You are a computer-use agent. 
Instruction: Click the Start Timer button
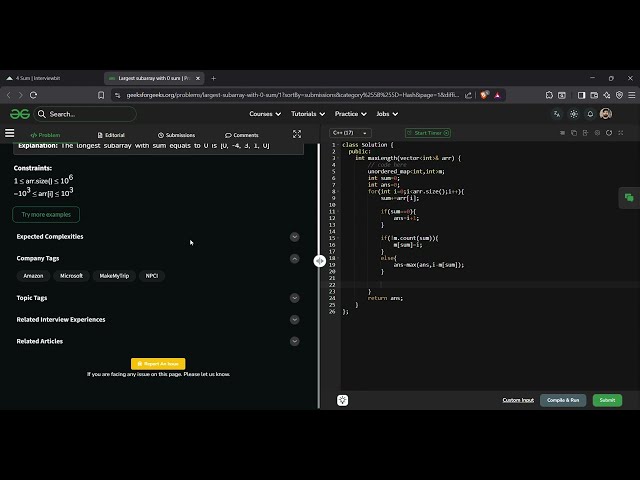[x=428, y=133]
